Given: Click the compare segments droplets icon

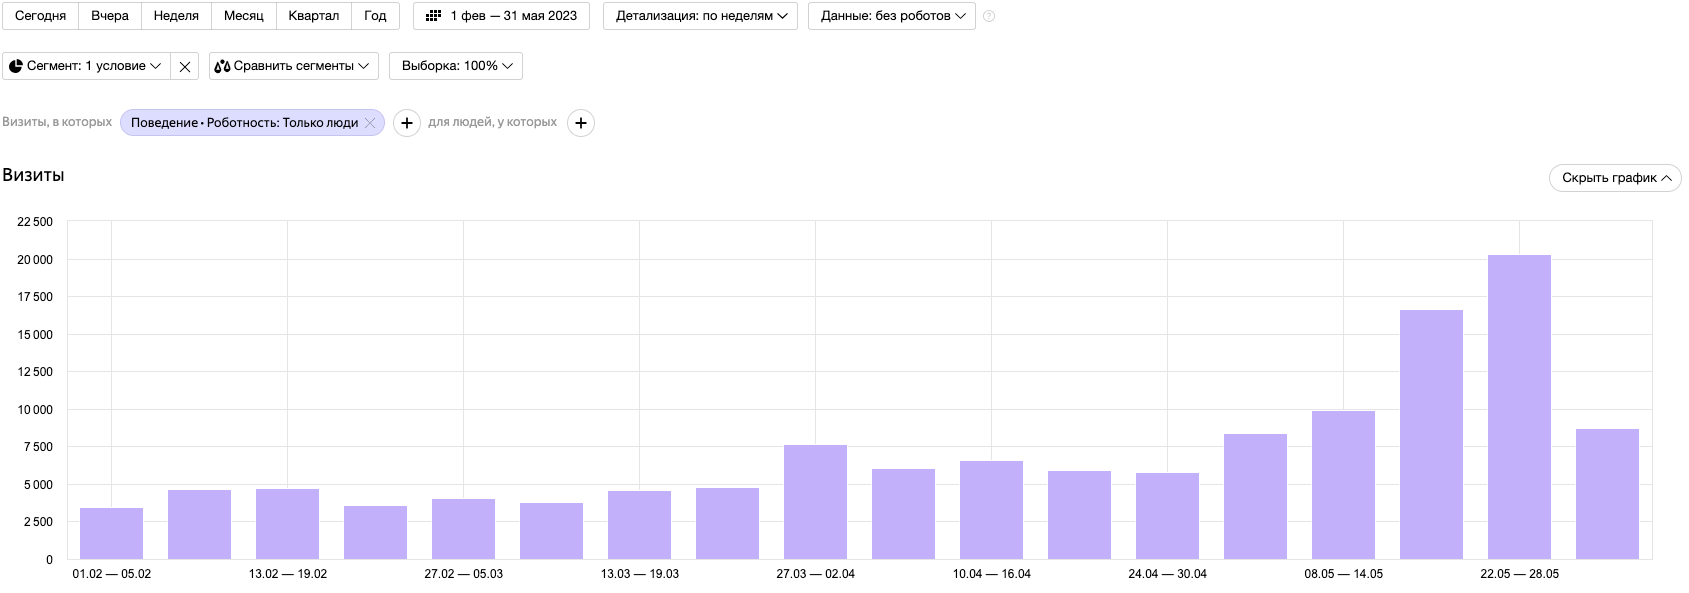Looking at the screenshot, I should pyautogui.click(x=222, y=66).
